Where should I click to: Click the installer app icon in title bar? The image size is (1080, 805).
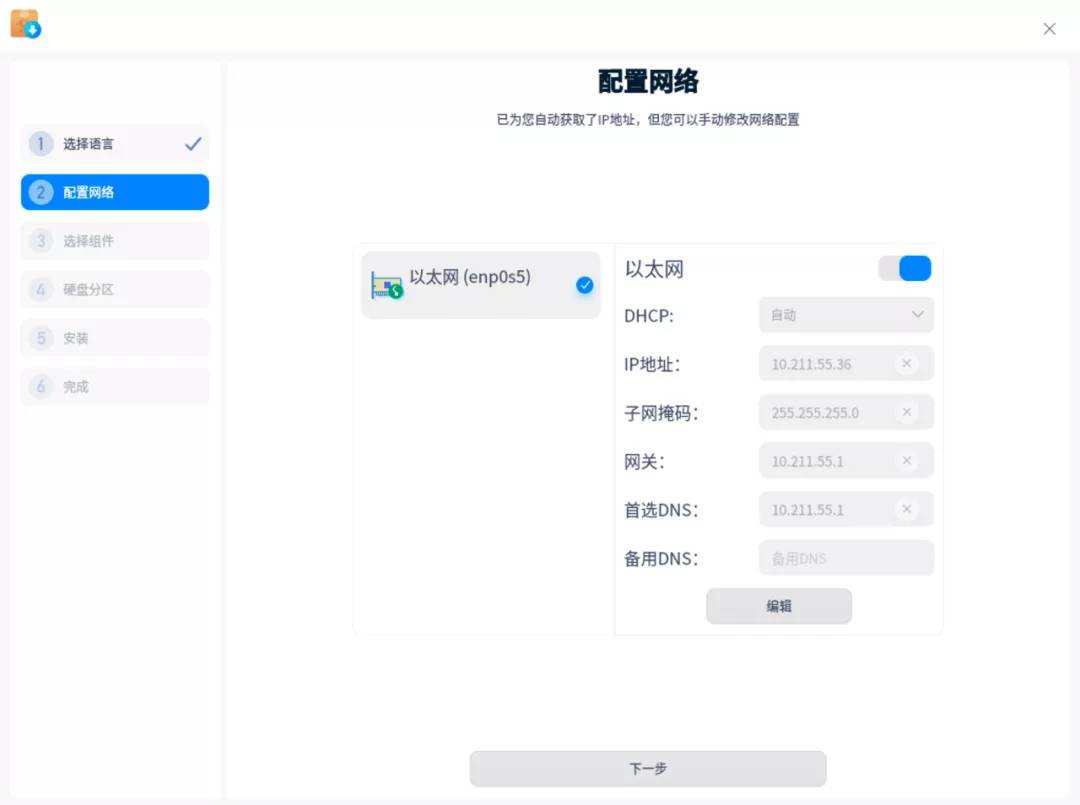pyautogui.click(x=25, y=24)
